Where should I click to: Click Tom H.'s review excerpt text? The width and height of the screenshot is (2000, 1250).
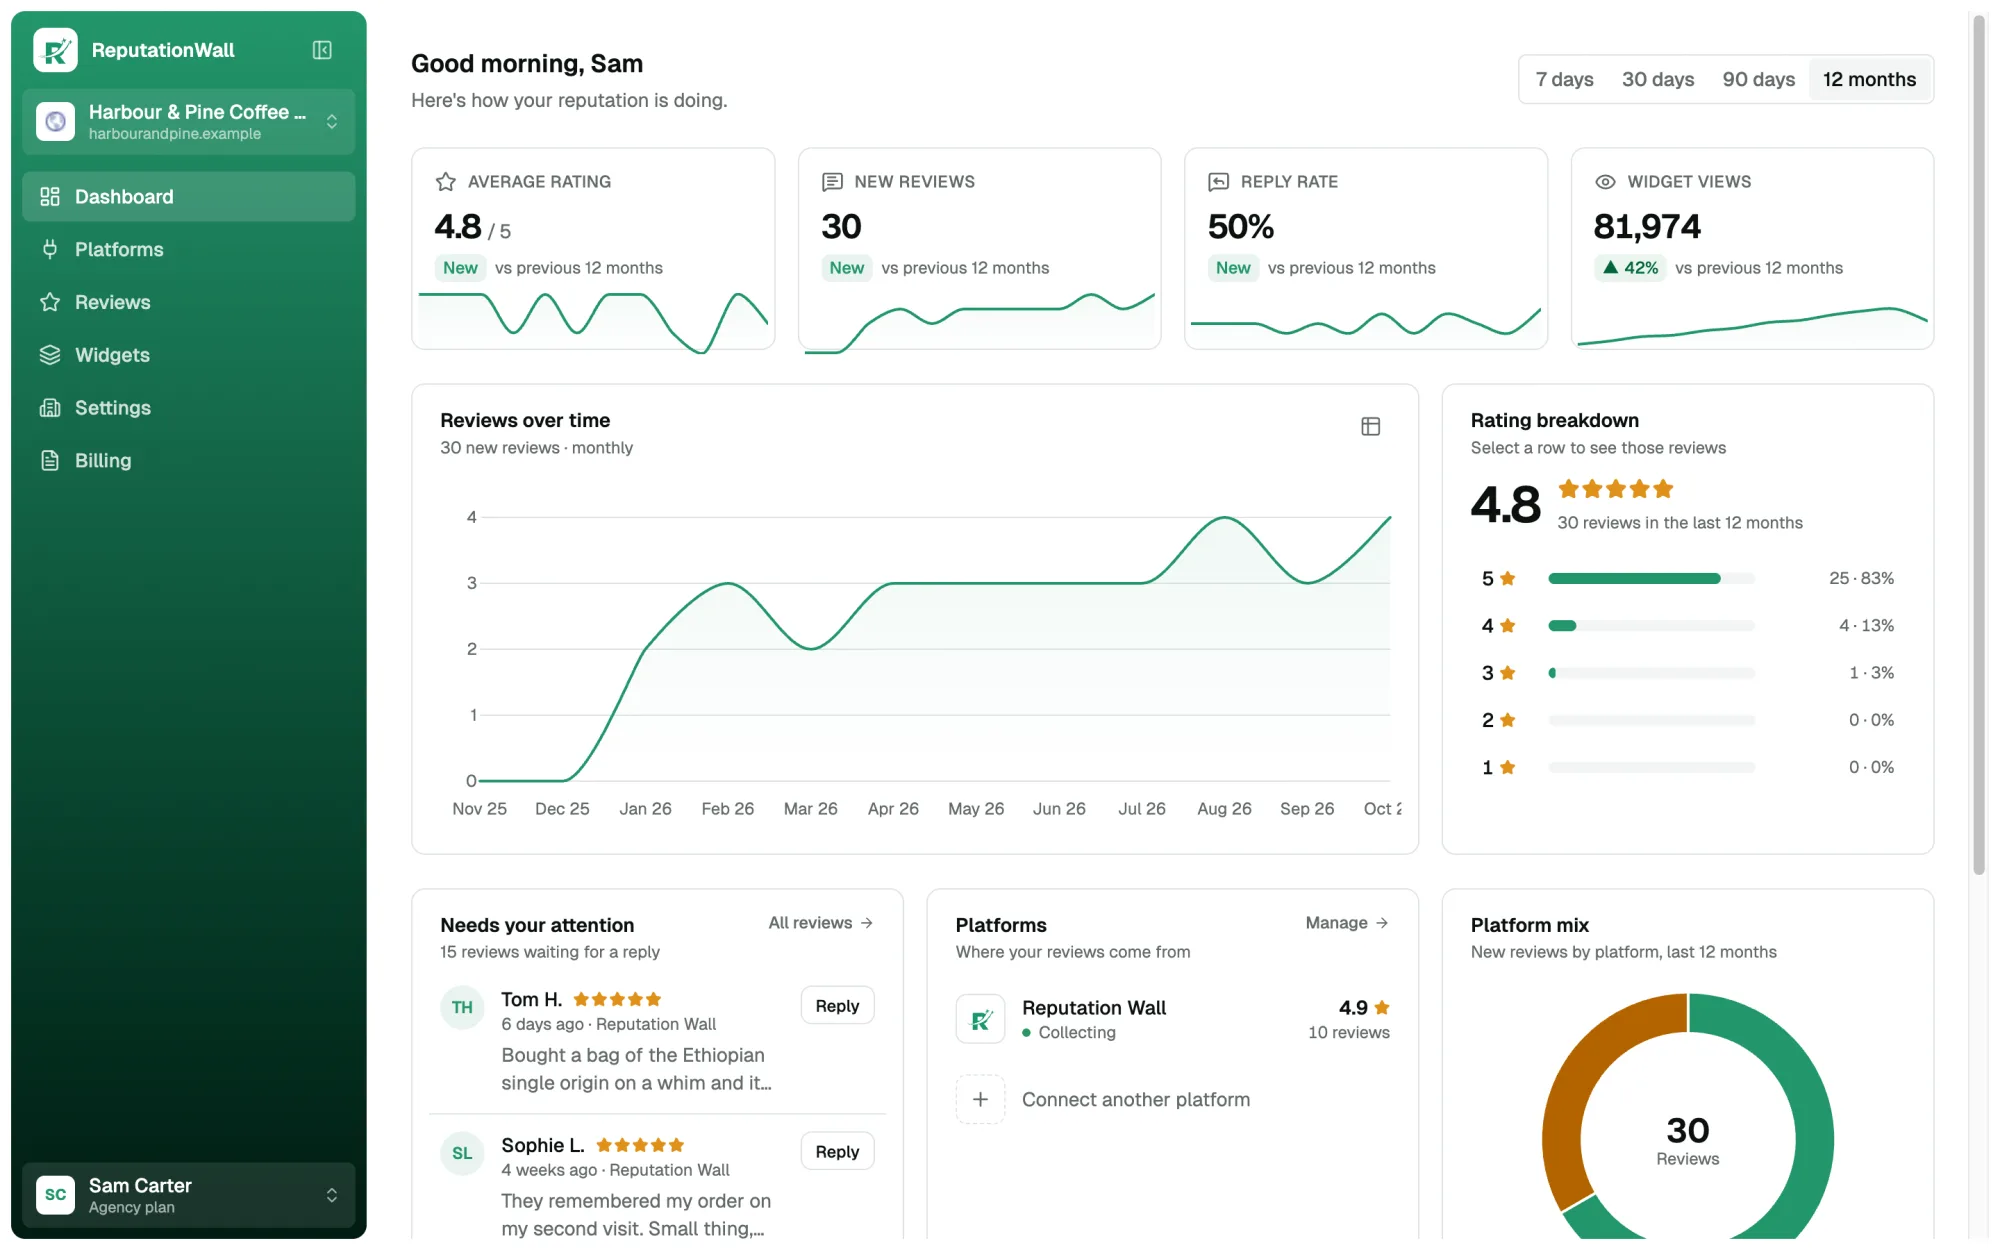point(636,1069)
